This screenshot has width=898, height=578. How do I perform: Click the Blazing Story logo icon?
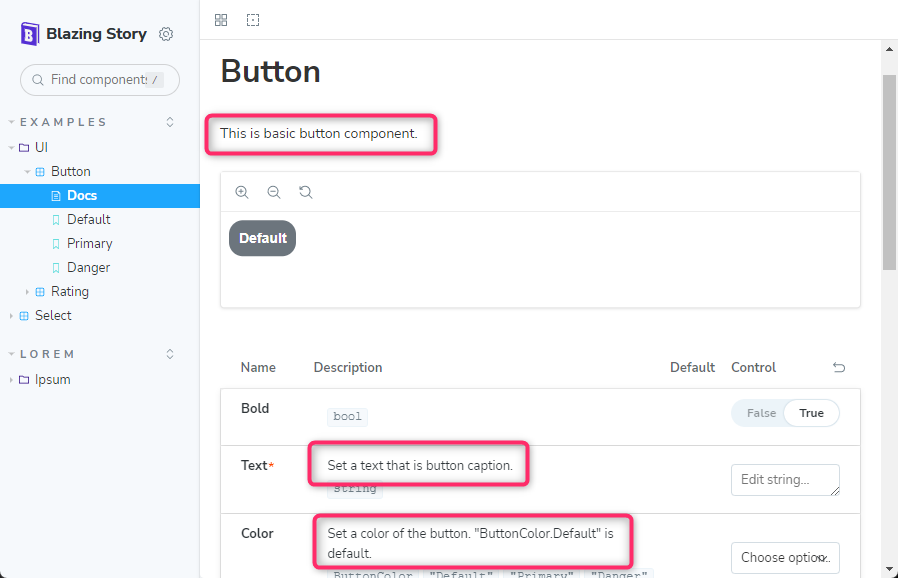click(x=30, y=34)
